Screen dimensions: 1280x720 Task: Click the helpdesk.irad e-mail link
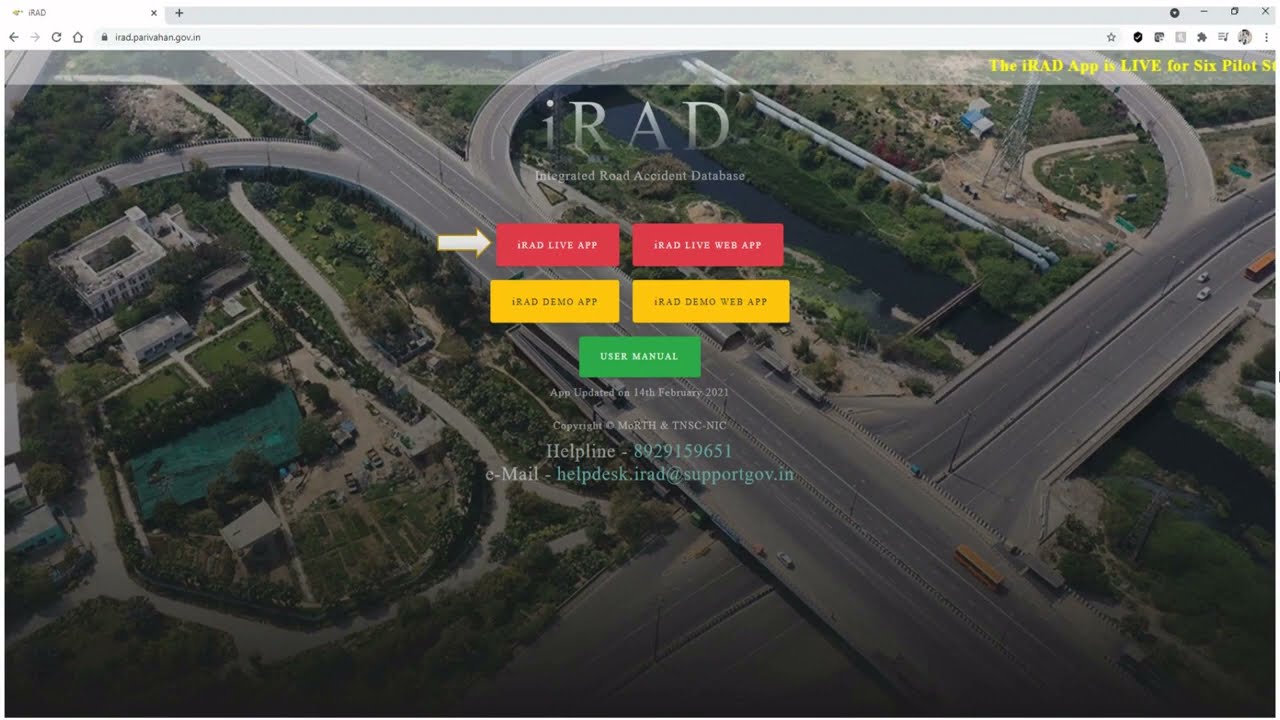tap(675, 474)
